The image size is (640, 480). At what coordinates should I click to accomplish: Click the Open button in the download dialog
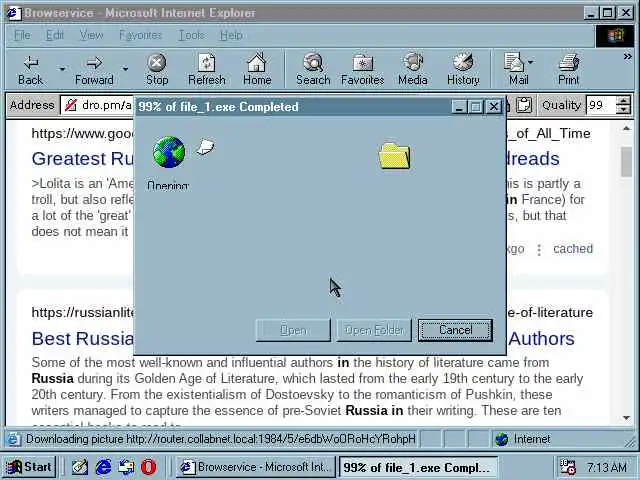click(x=293, y=330)
